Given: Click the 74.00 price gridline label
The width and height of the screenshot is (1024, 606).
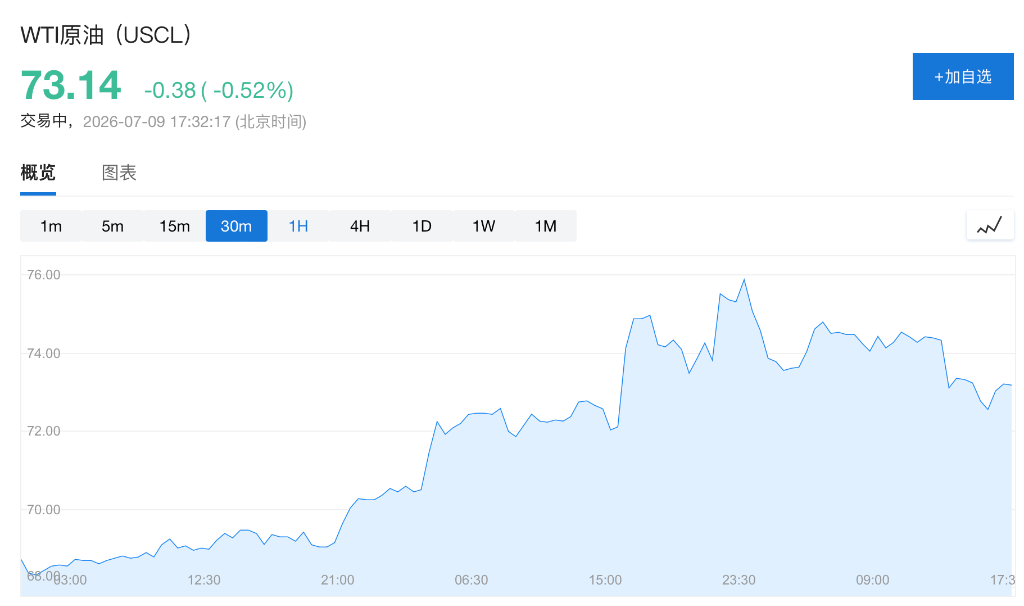Looking at the screenshot, I should coord(43,353).
